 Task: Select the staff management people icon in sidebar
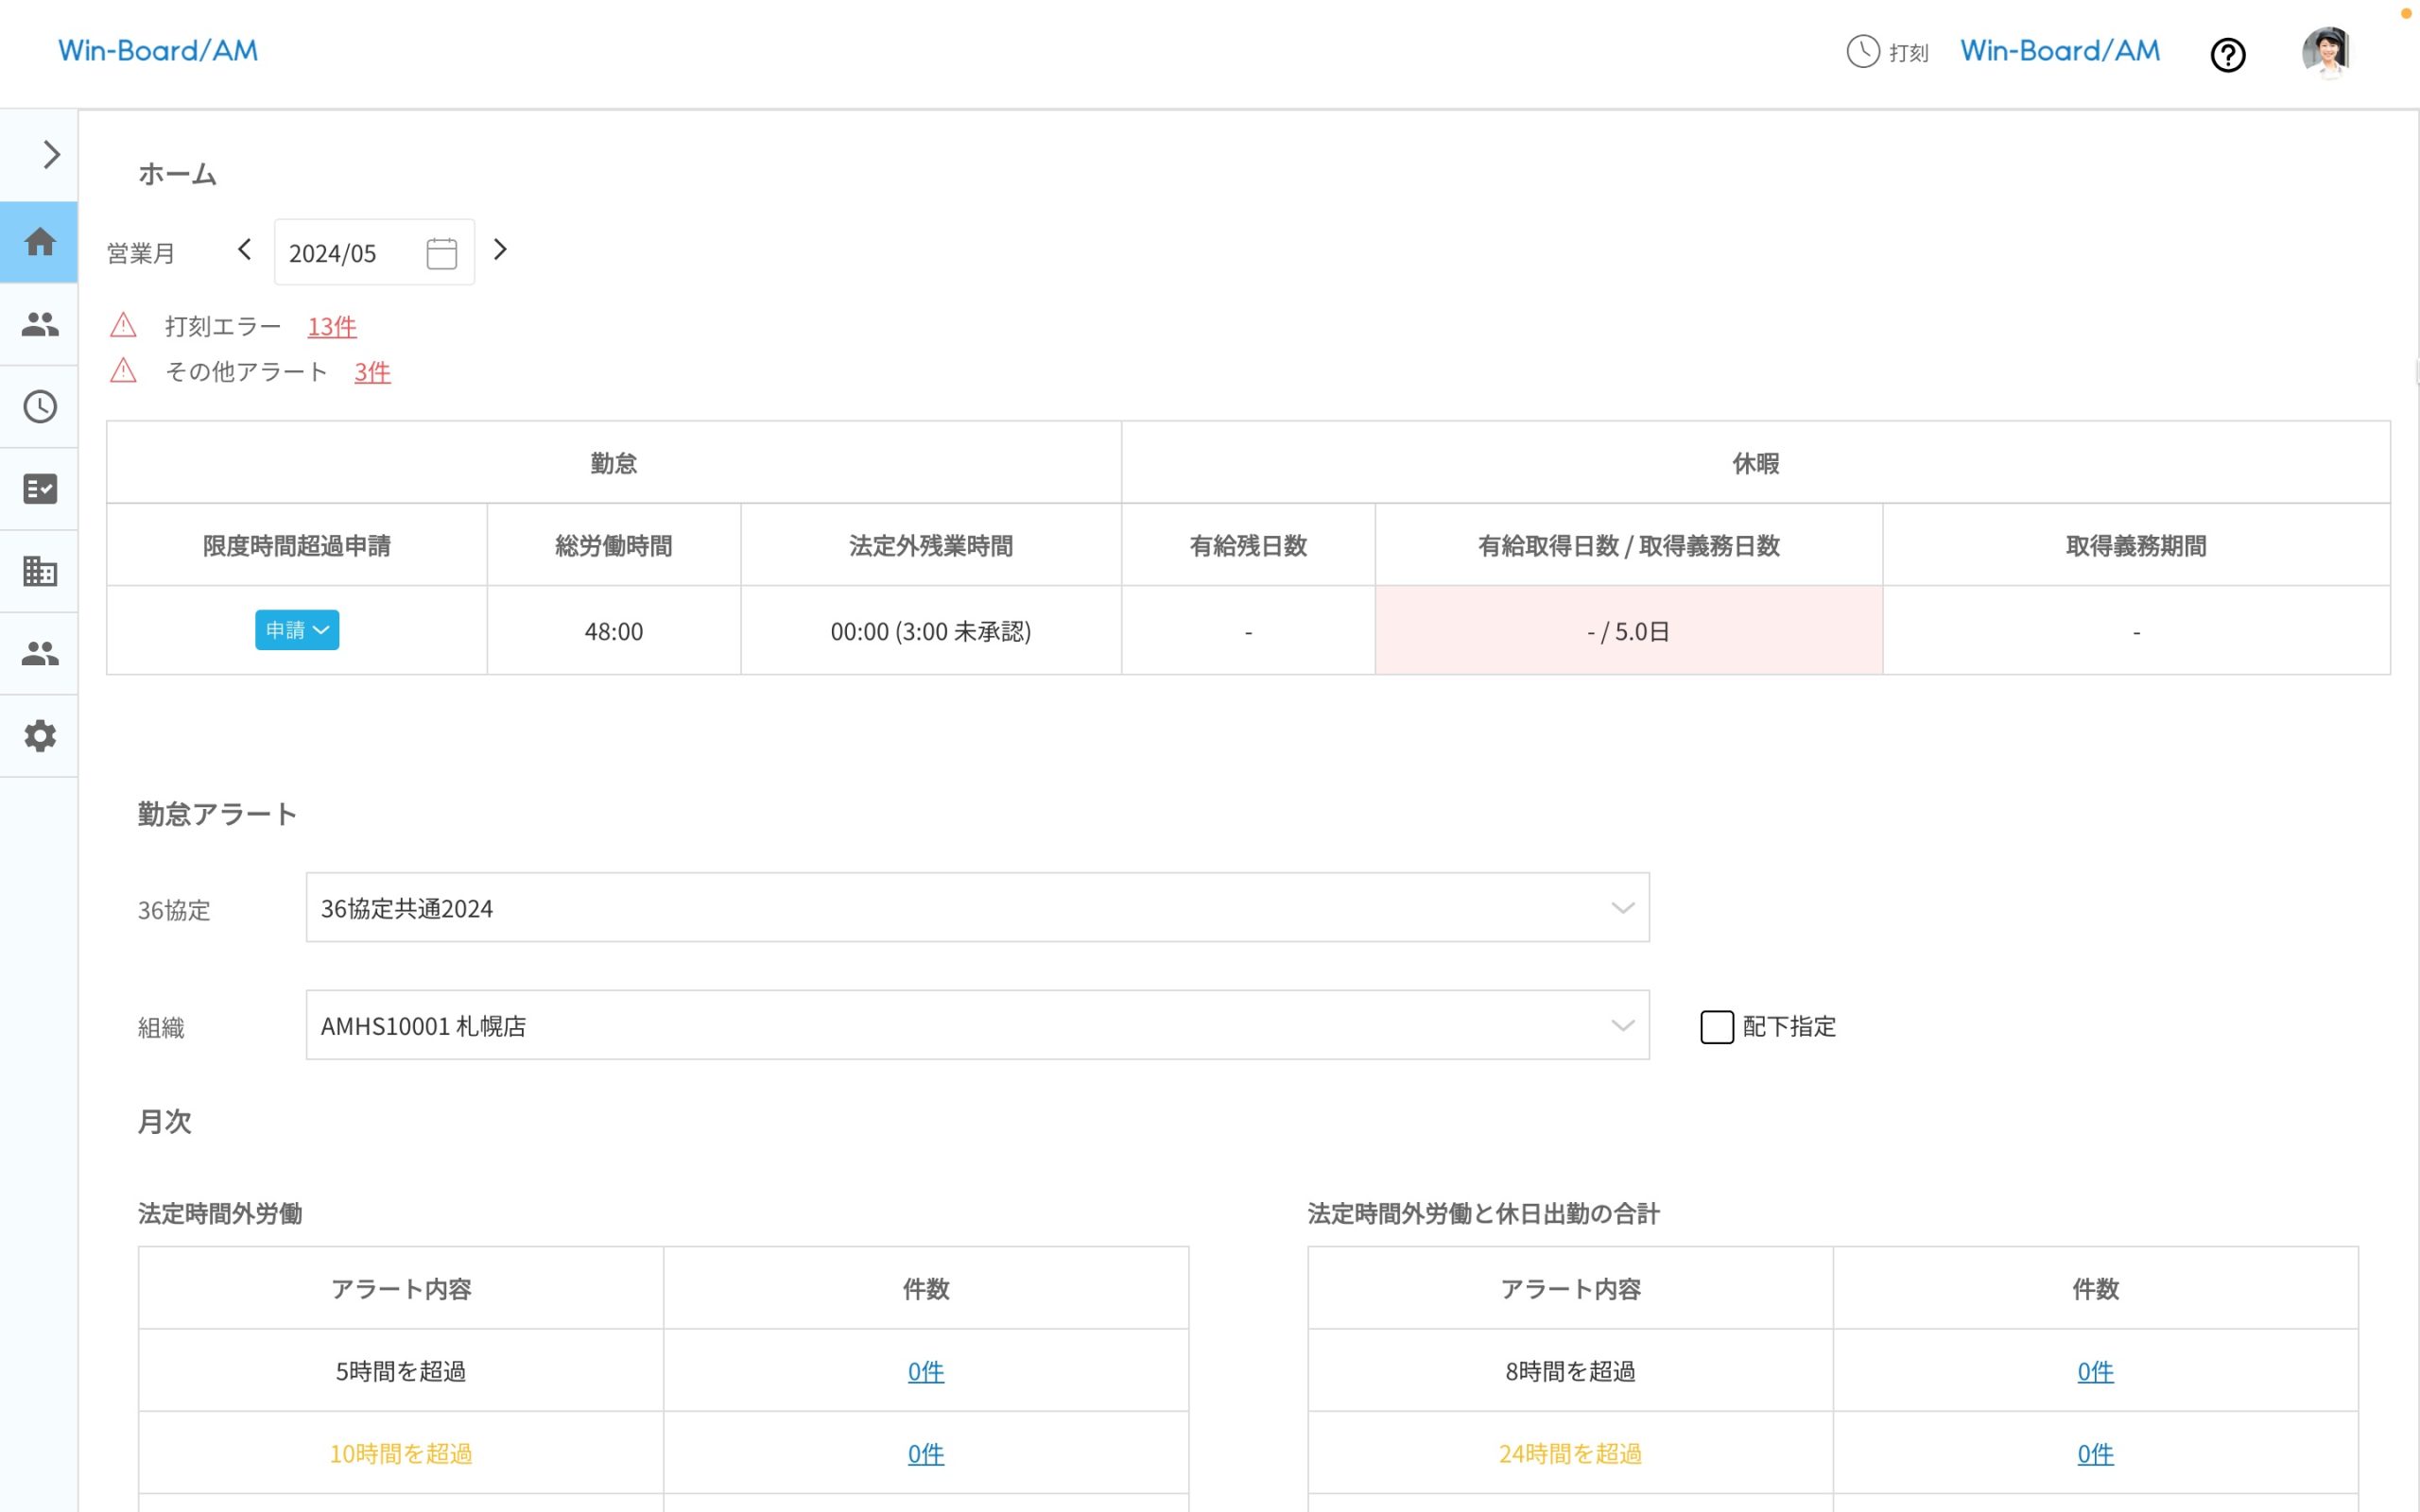coord(39,323)
